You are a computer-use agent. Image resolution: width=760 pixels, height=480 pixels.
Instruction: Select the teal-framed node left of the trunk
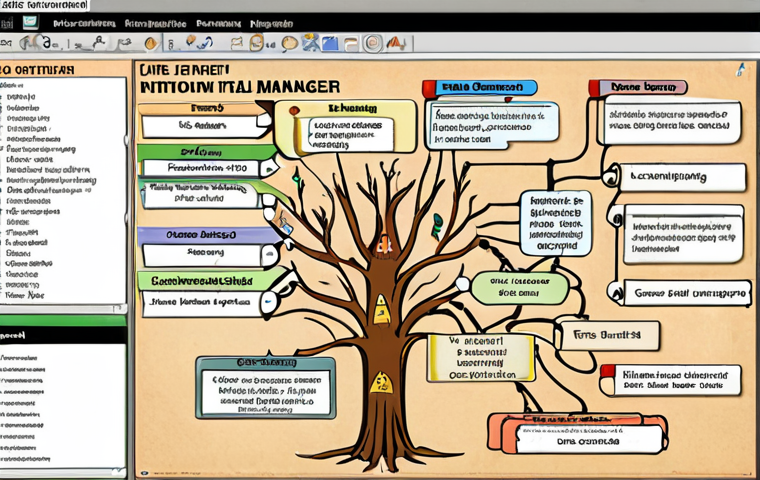pos(266,388)
